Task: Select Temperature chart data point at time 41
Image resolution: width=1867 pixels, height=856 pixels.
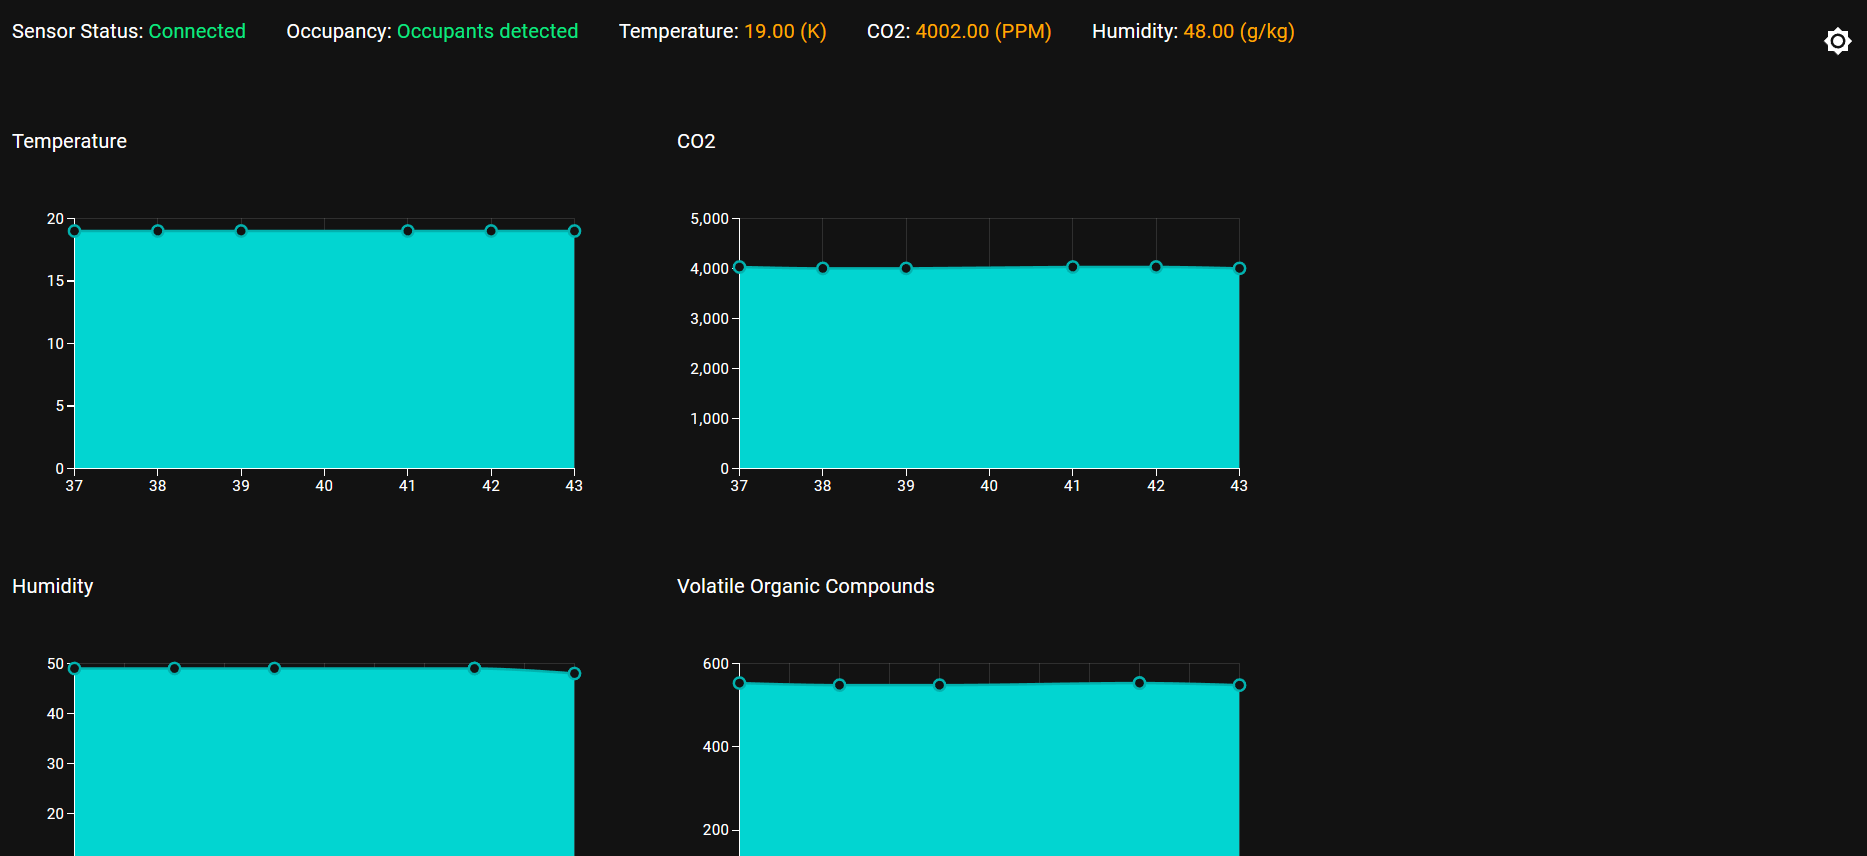Action: 408,231
